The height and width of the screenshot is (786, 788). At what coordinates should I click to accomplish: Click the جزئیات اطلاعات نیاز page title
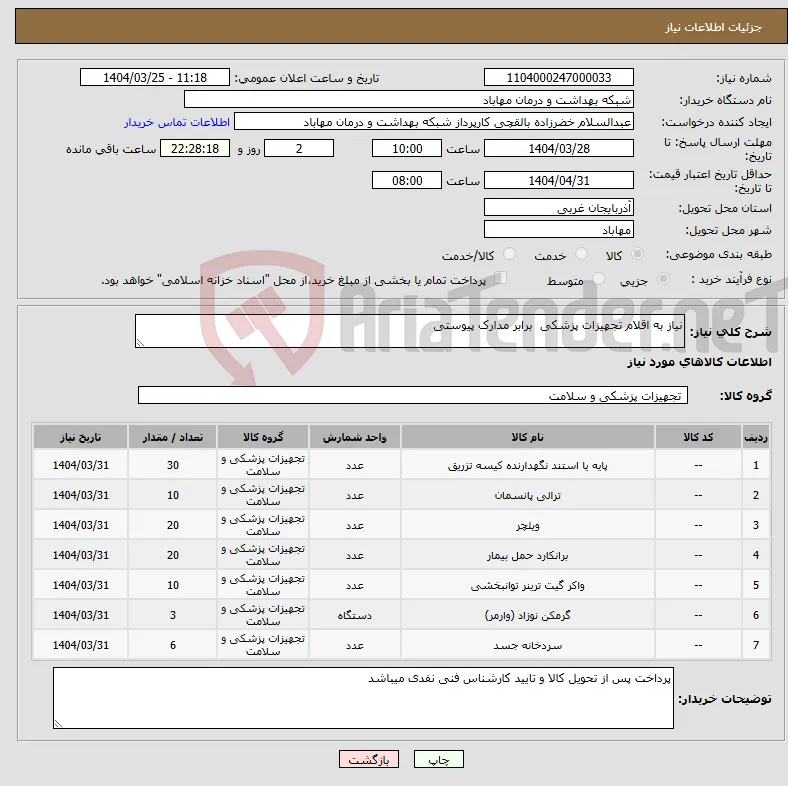pyautogui.click(x=713, y=27)
